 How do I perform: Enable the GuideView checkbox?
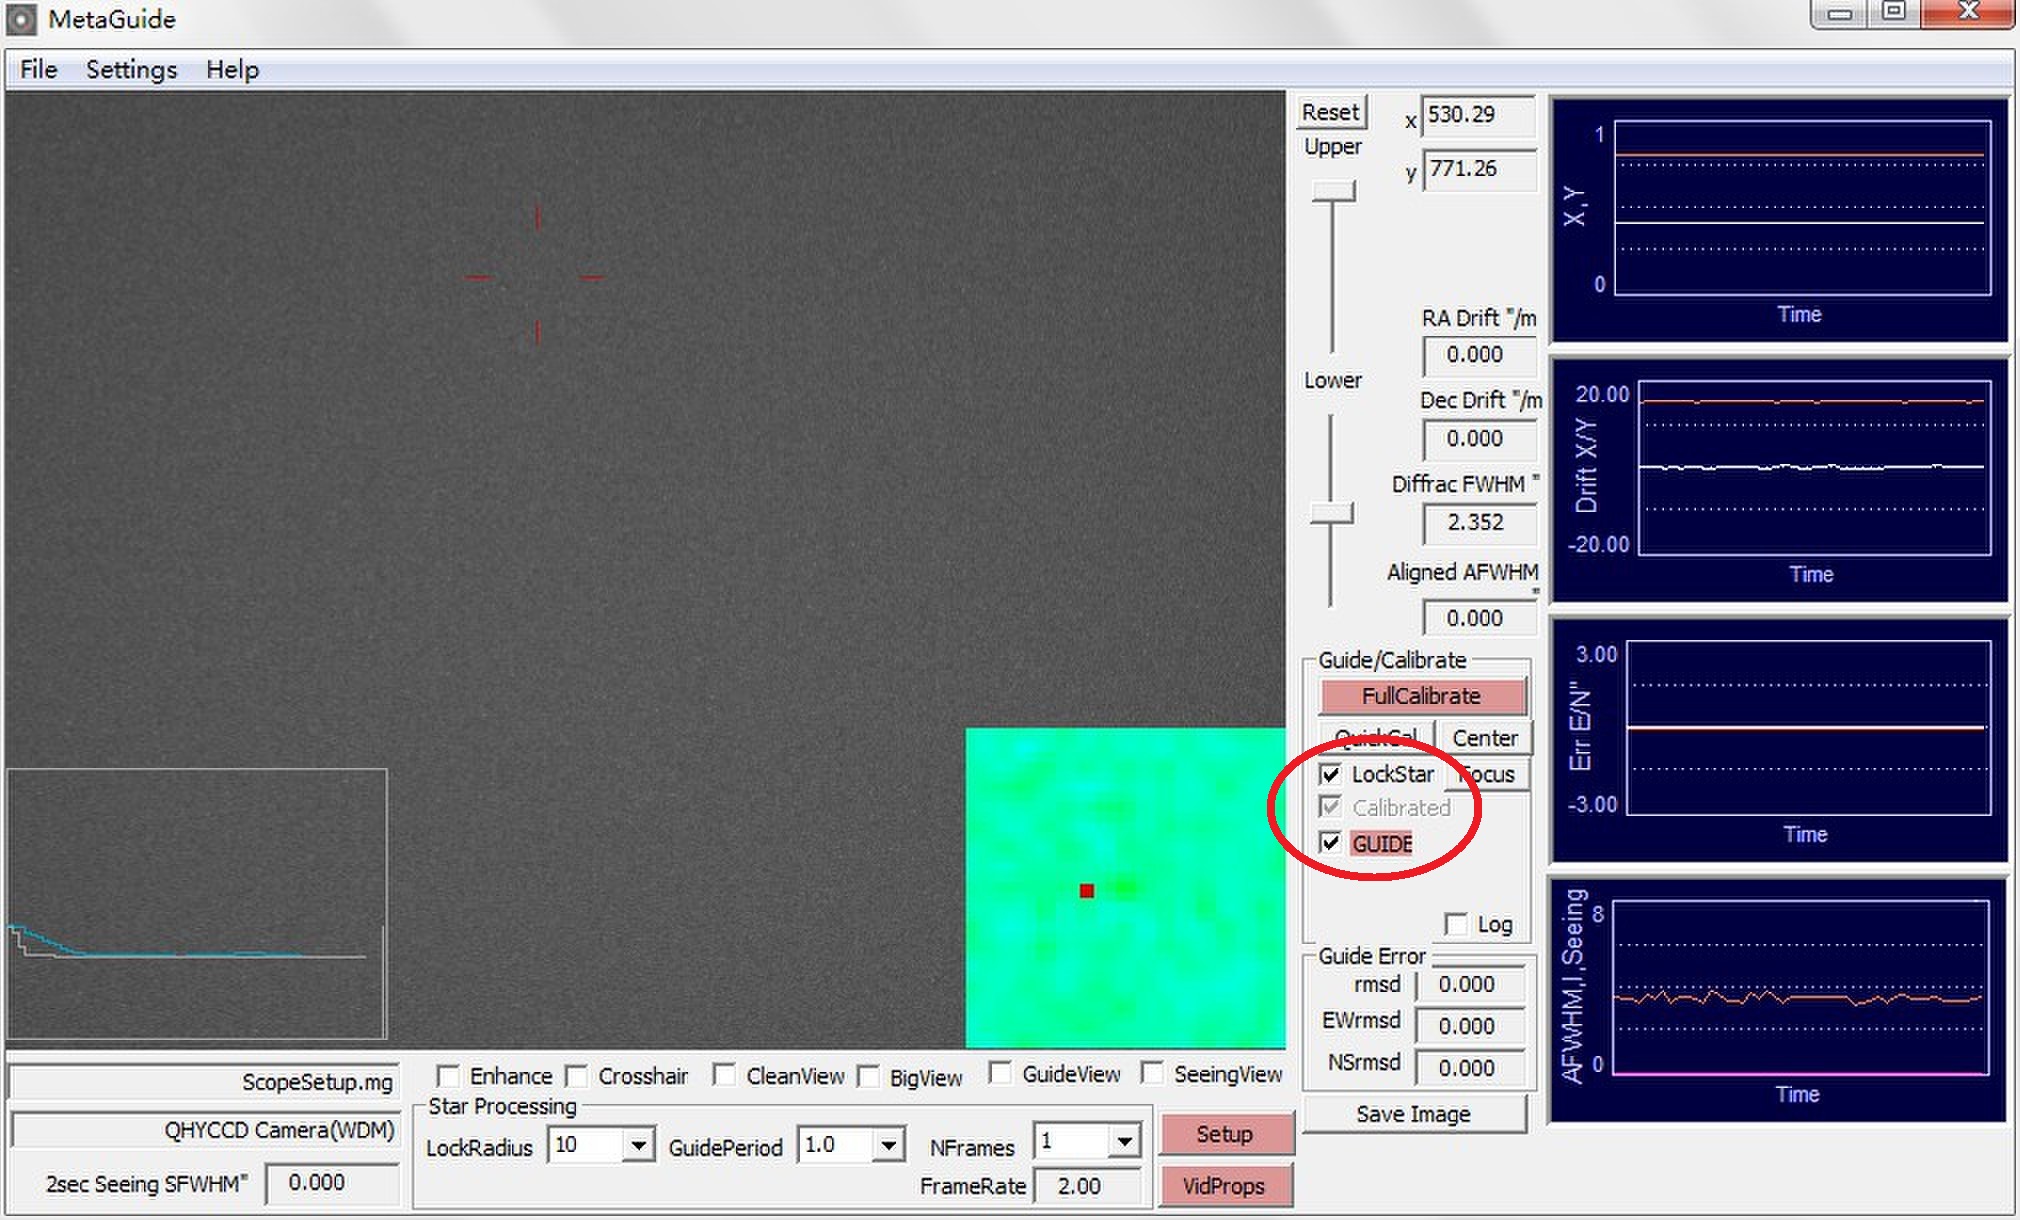(999, 1073)
